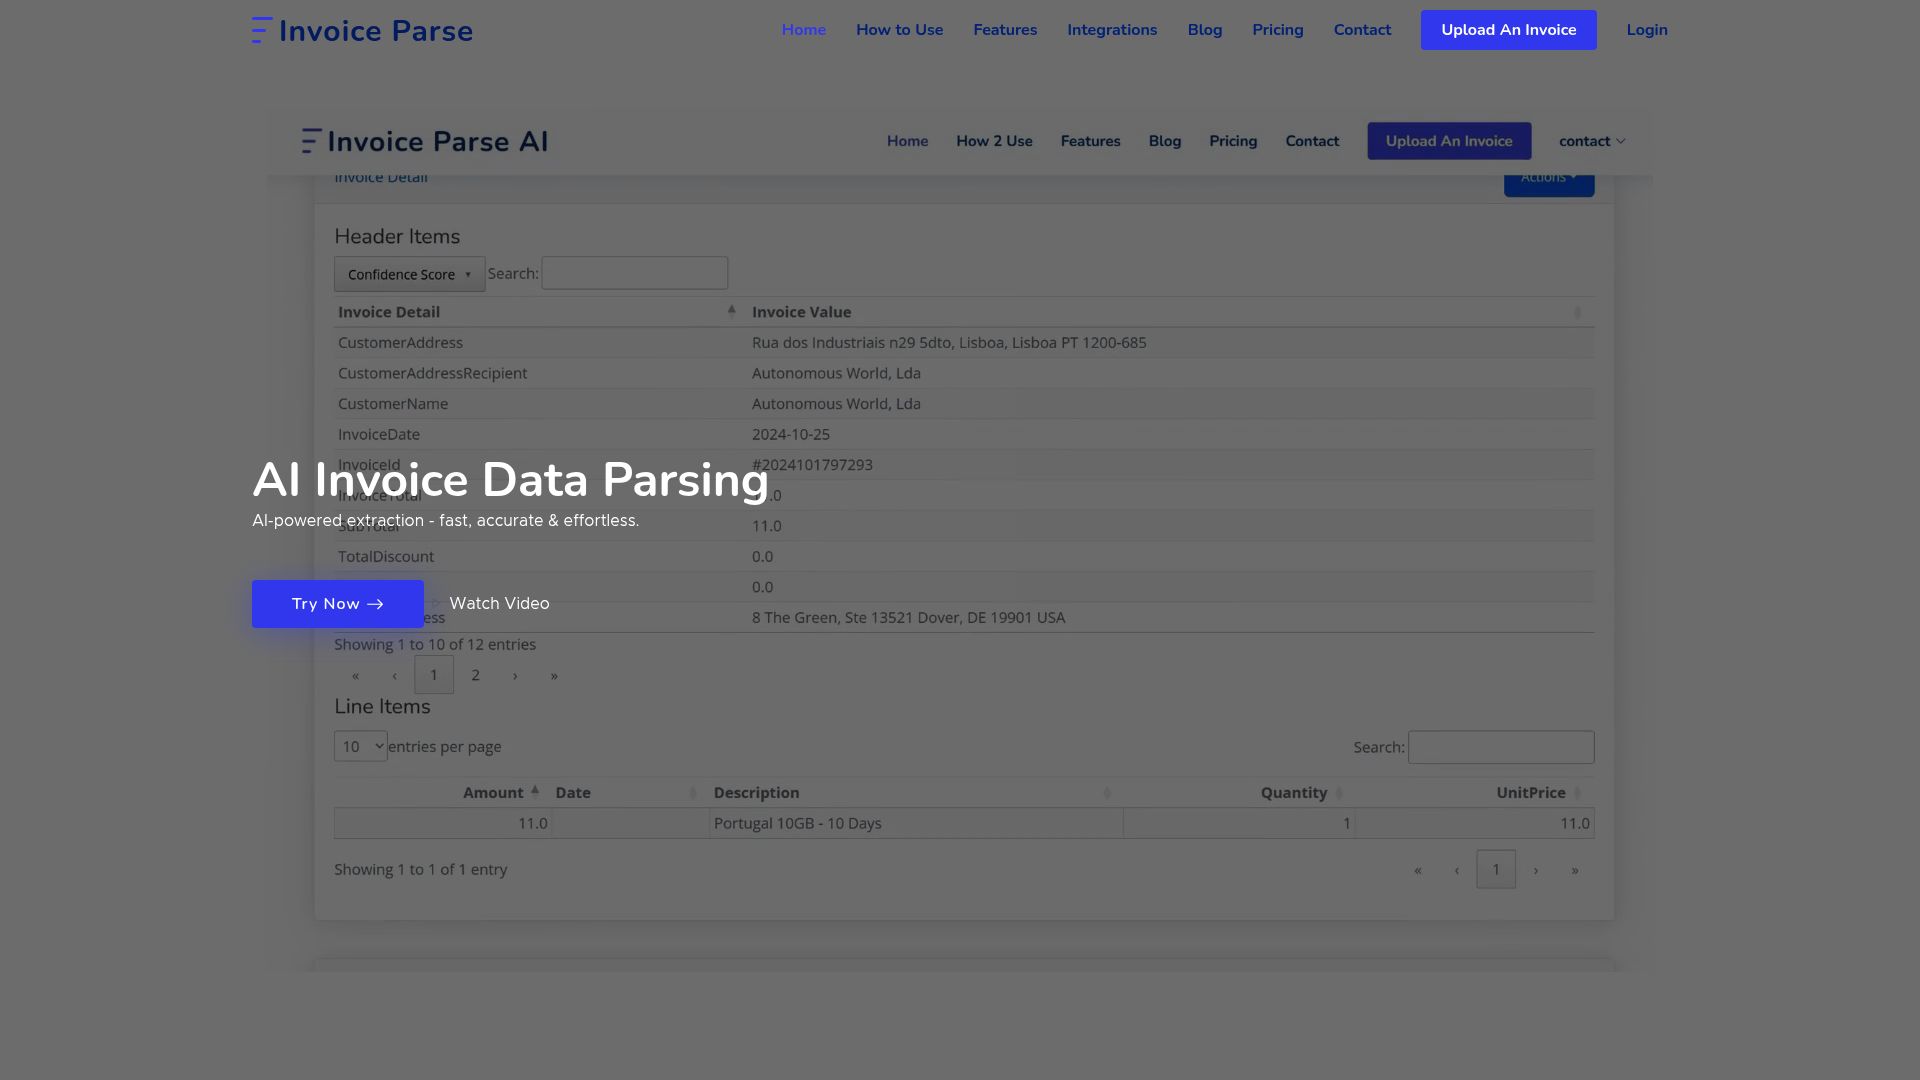1920x1080 pixels.
Task: Sort line items by Description
Action: coord(915,792)
